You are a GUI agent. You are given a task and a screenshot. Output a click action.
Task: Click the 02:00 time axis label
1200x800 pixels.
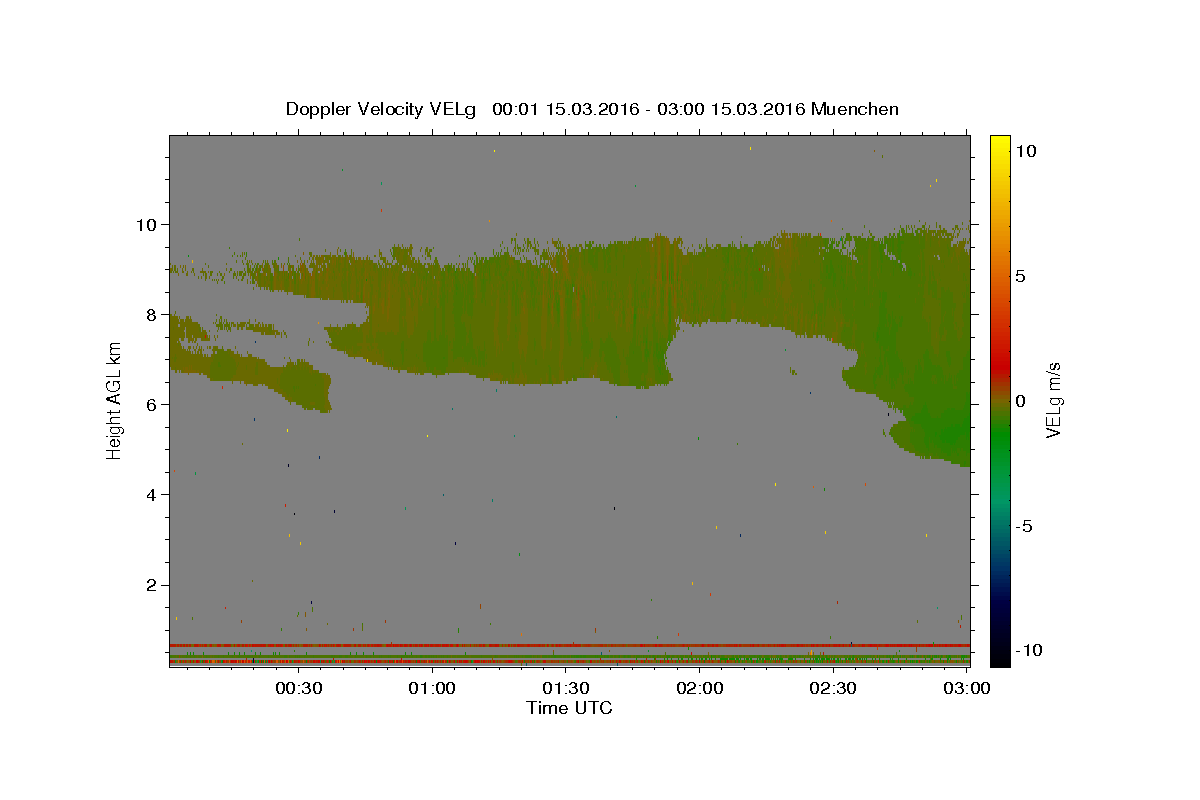point(700,688)
